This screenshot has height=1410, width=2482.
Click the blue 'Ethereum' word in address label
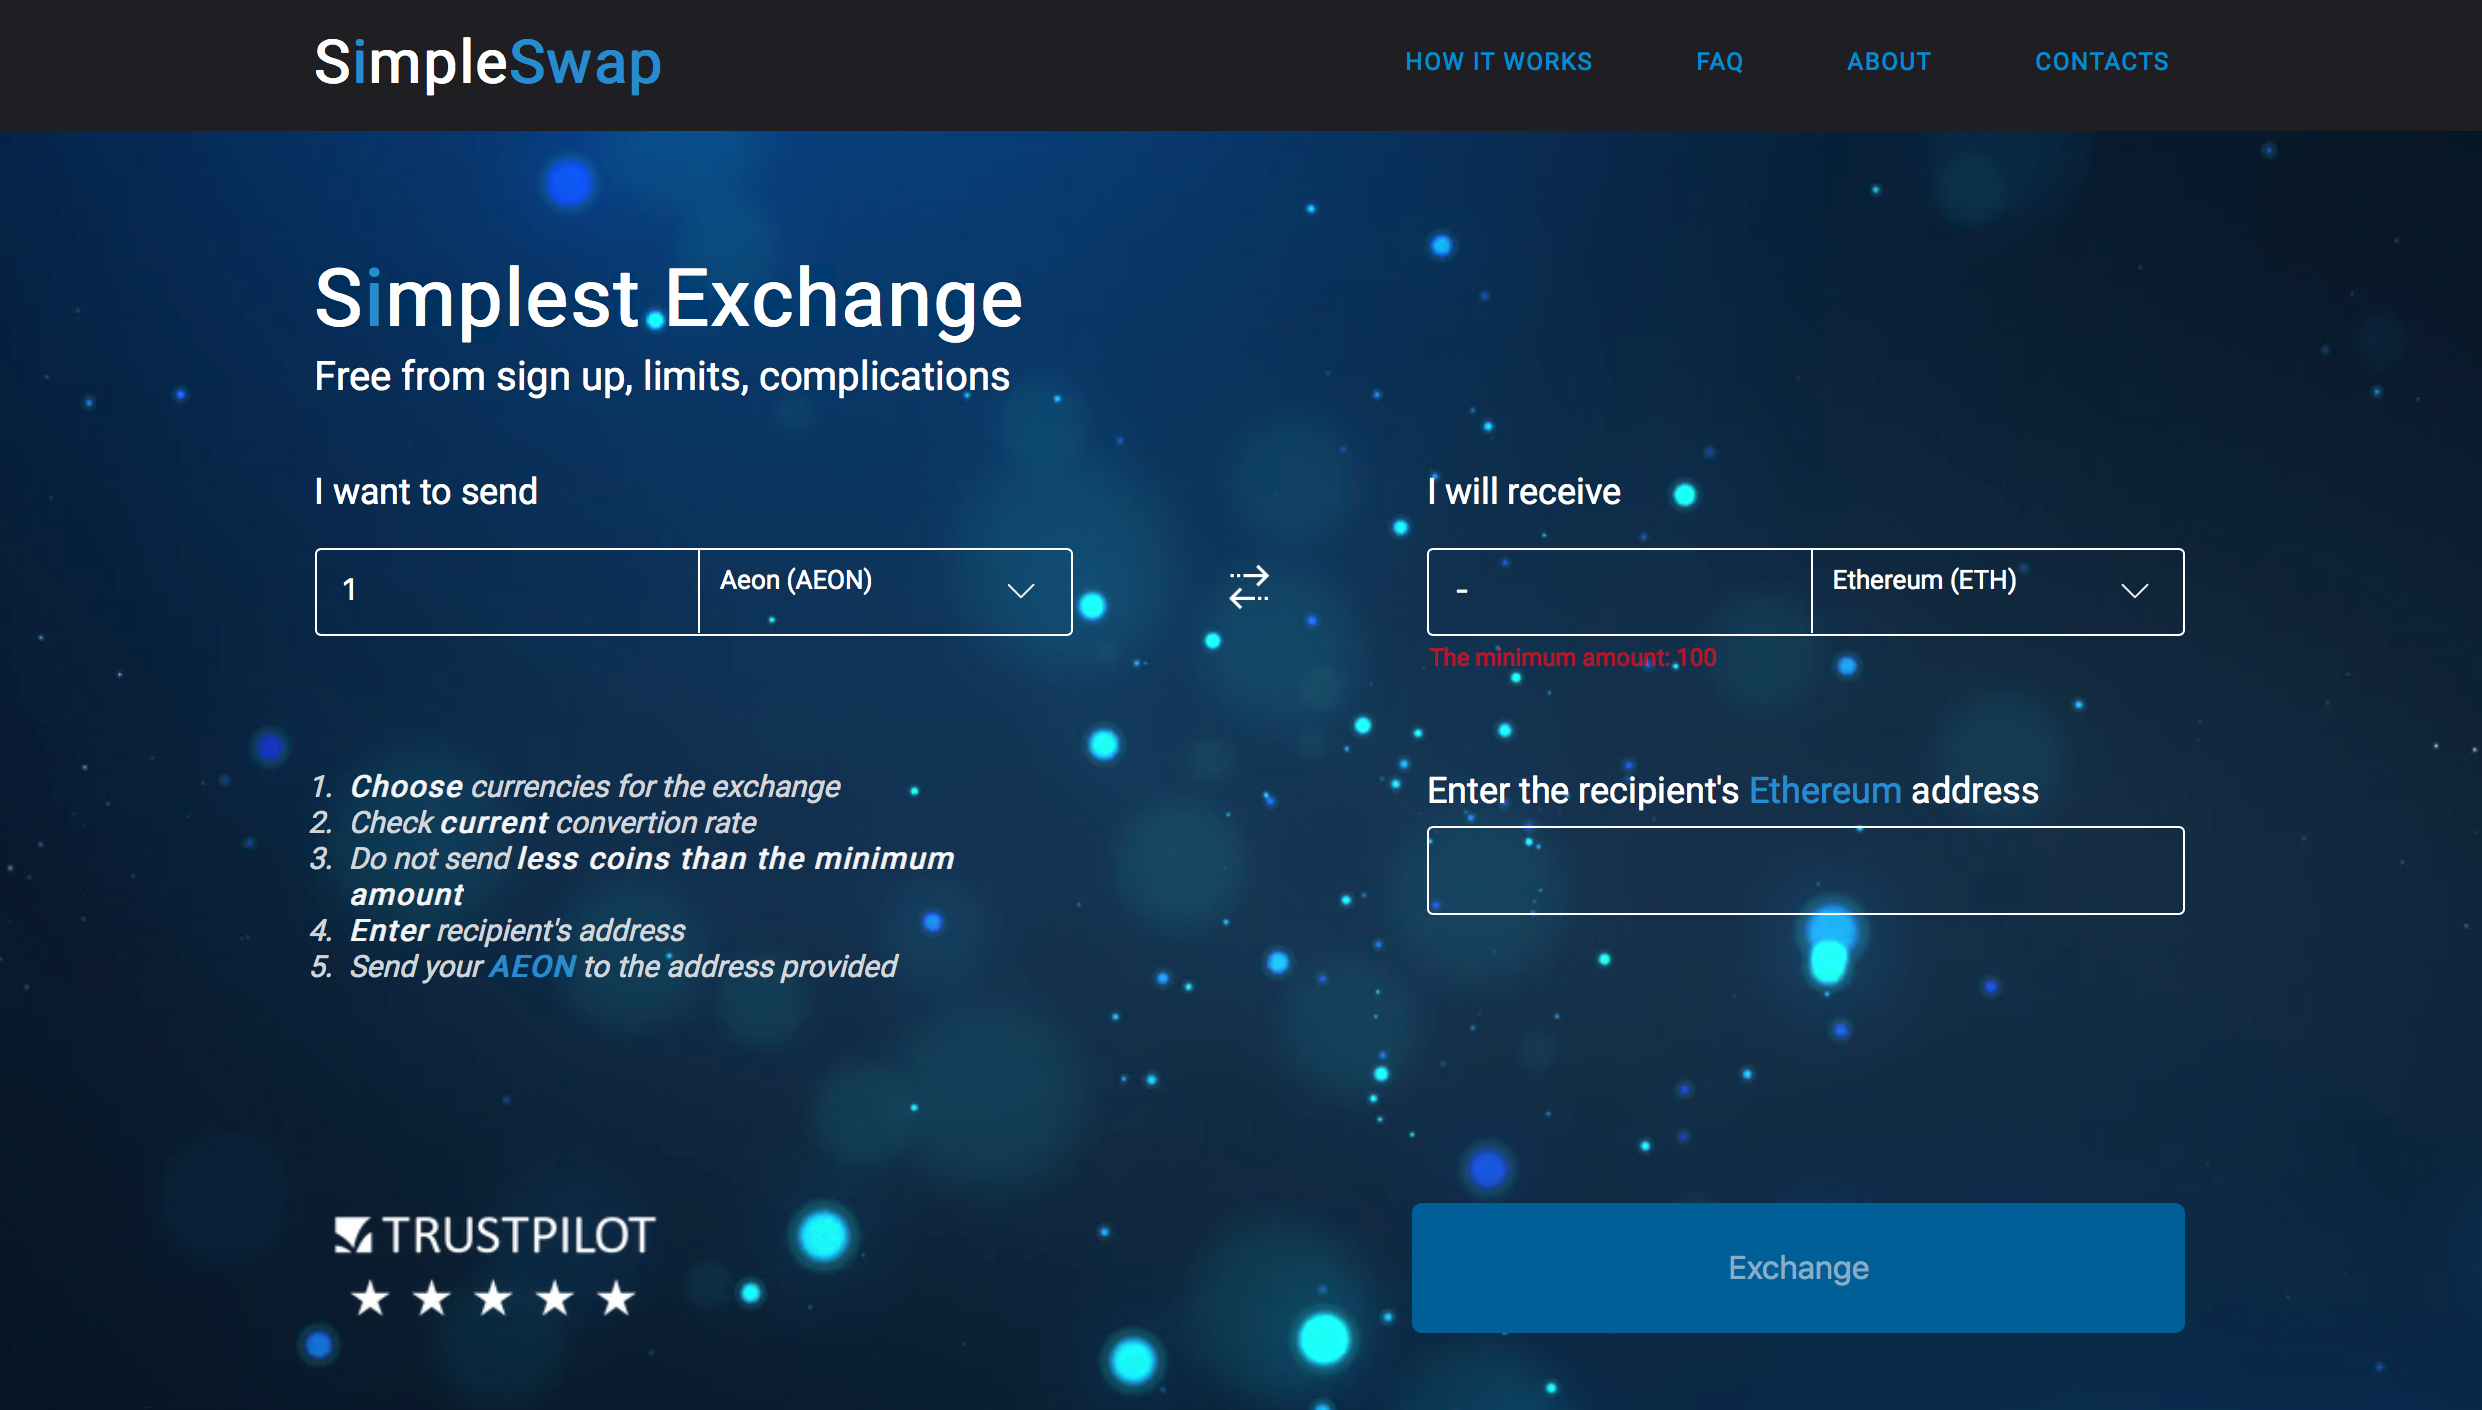[1825, 791]
